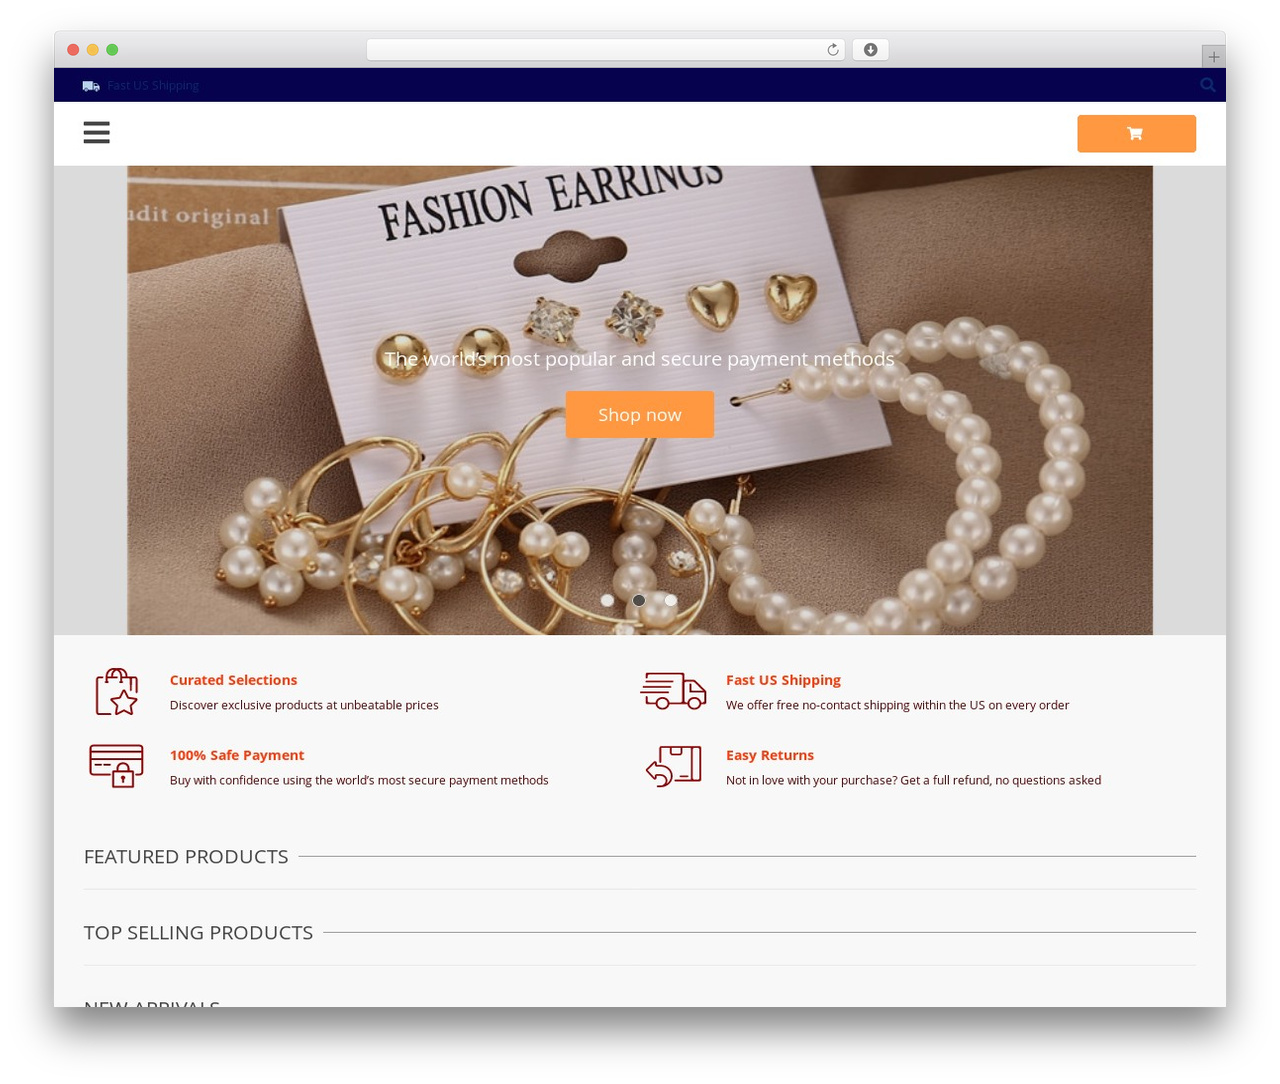Click the Curated Selections heading
The height and width of the screenshot is (1084, 1280).
point(233,680)
